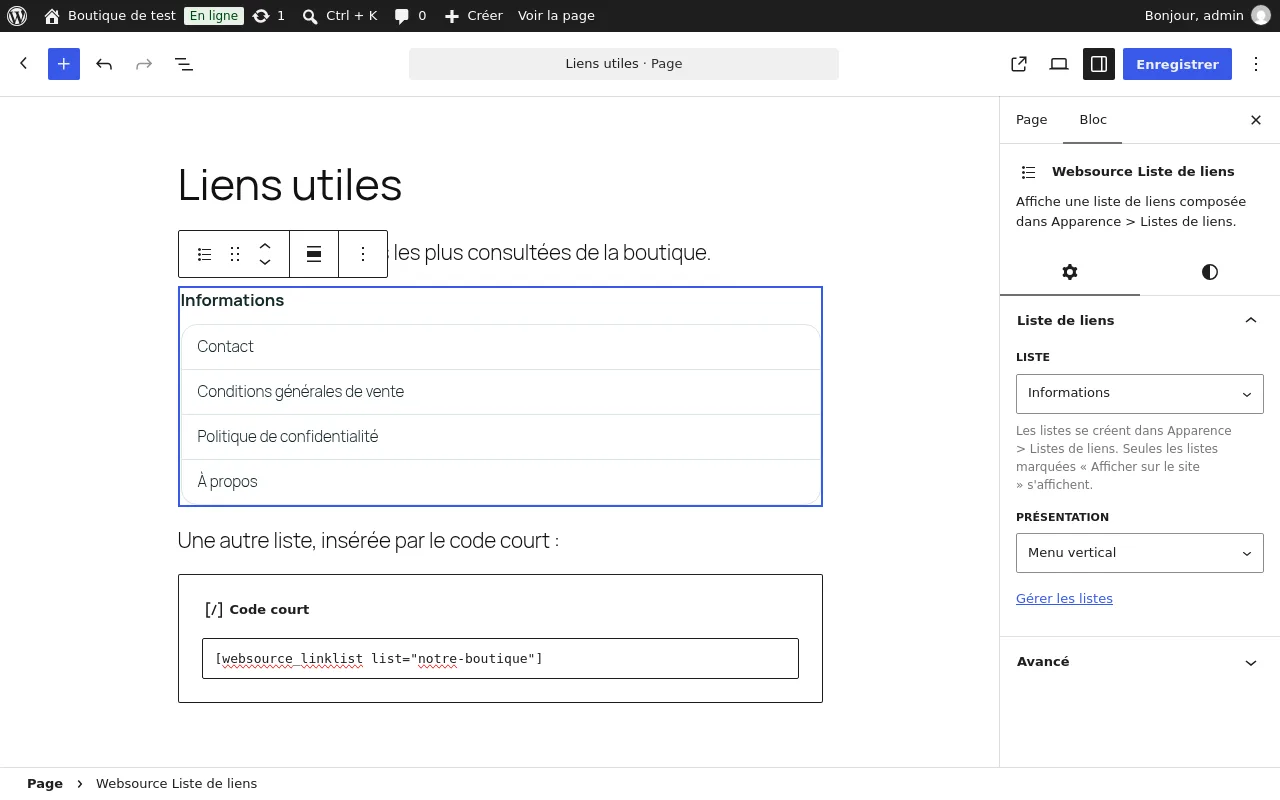Click the En ligne status badge
Screen dimensions: 1280x800
(214, 16)
